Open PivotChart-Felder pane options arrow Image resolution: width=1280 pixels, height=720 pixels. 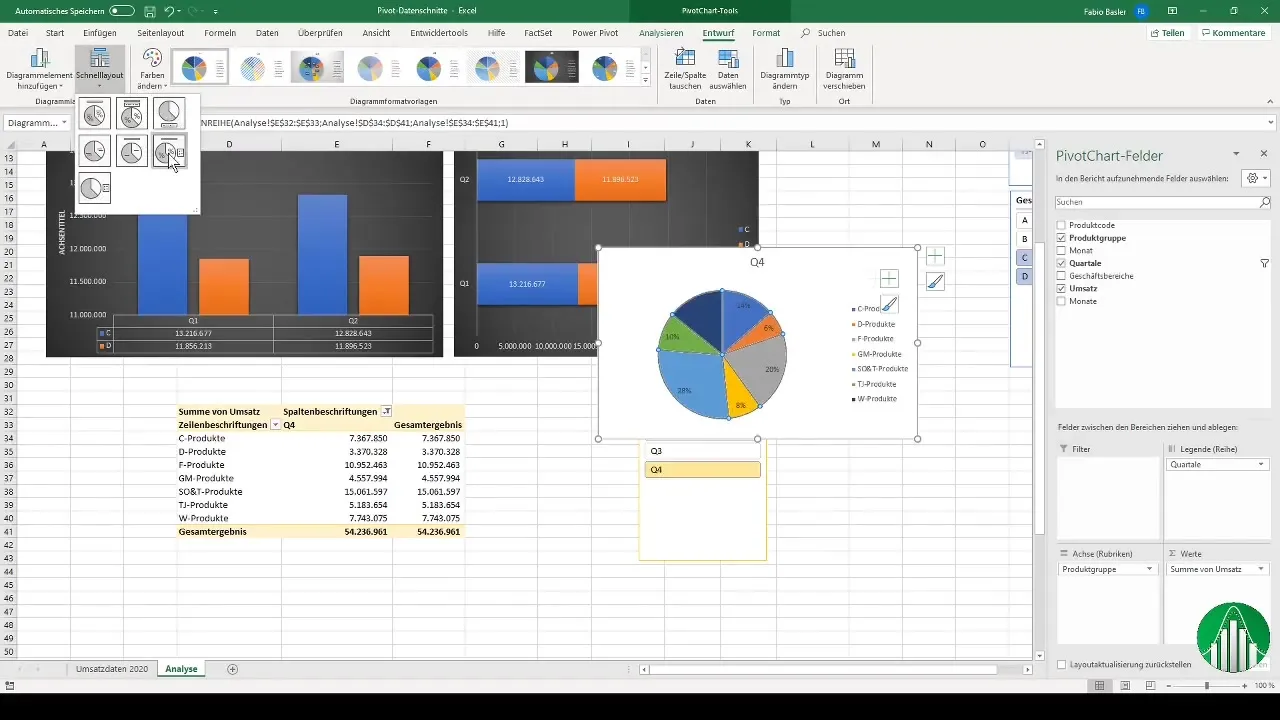1237,154
